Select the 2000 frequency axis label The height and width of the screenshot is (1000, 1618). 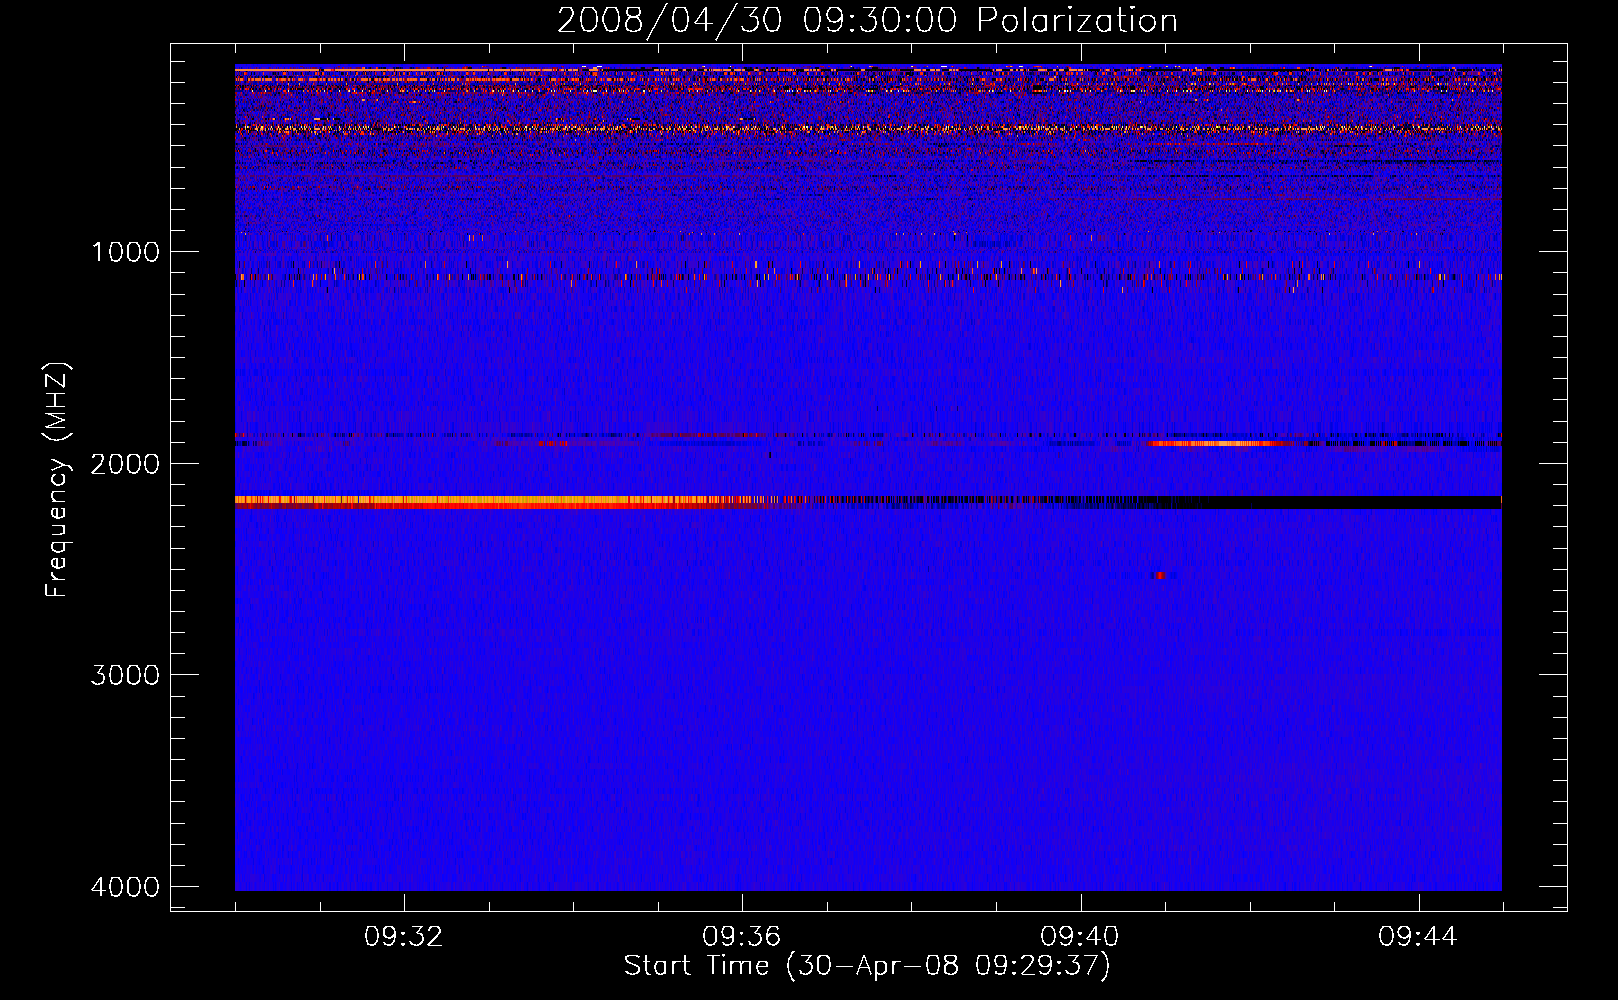point(125,464)
